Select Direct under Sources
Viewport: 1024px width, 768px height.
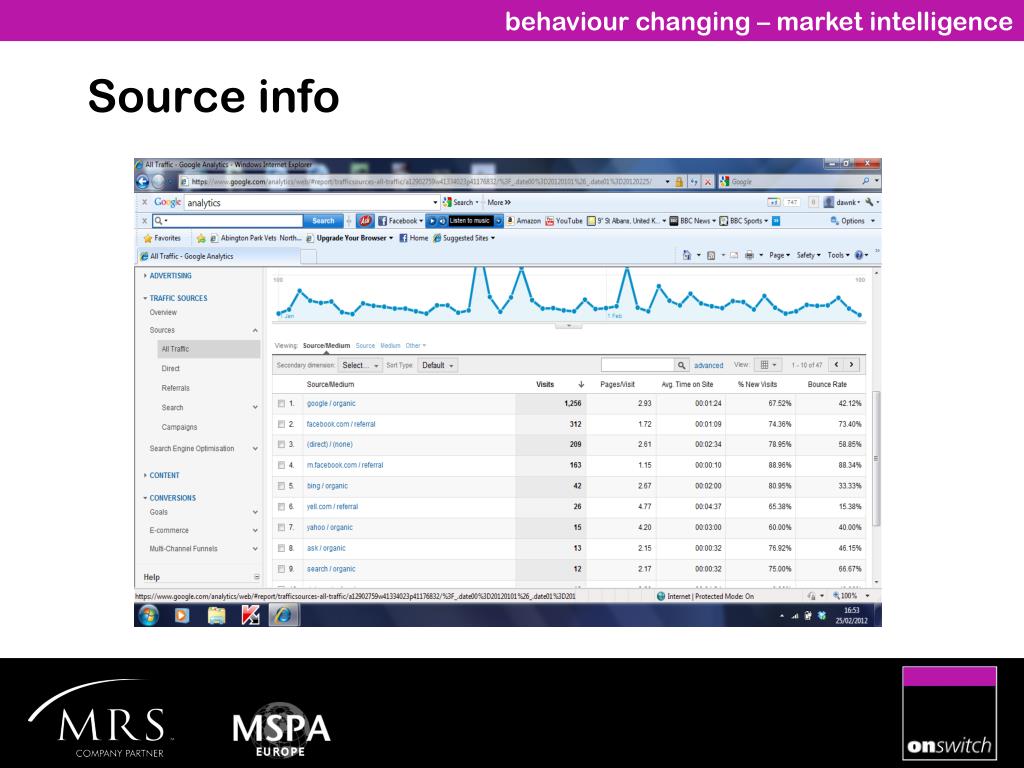(x=170, y=369)
